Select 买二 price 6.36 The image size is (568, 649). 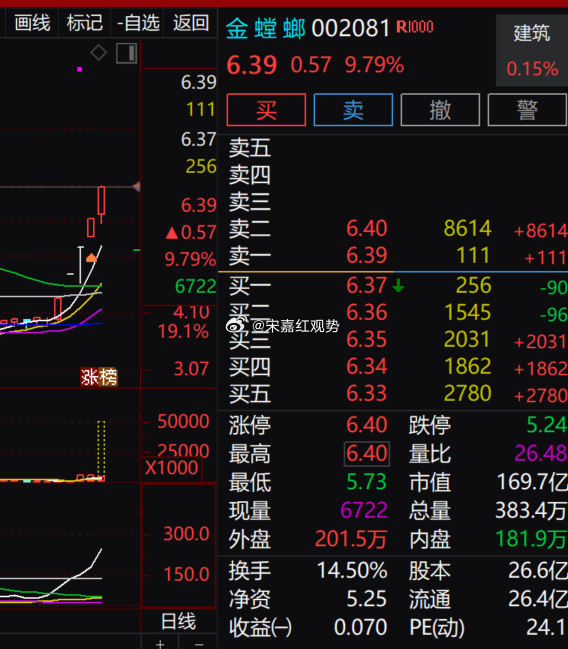pyautogui.click(x=367, y=312)
